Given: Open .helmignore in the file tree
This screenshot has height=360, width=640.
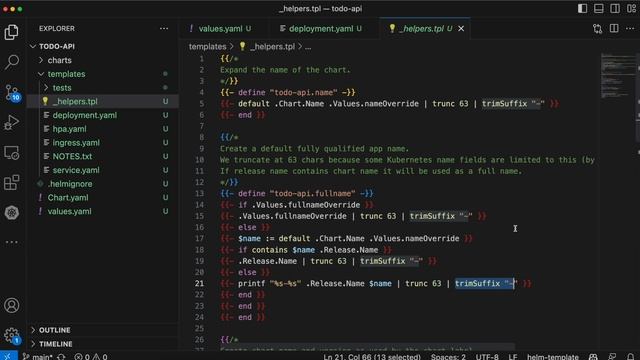Looking at the screenshot, I should pyautogui.click(x=103, y=184).
